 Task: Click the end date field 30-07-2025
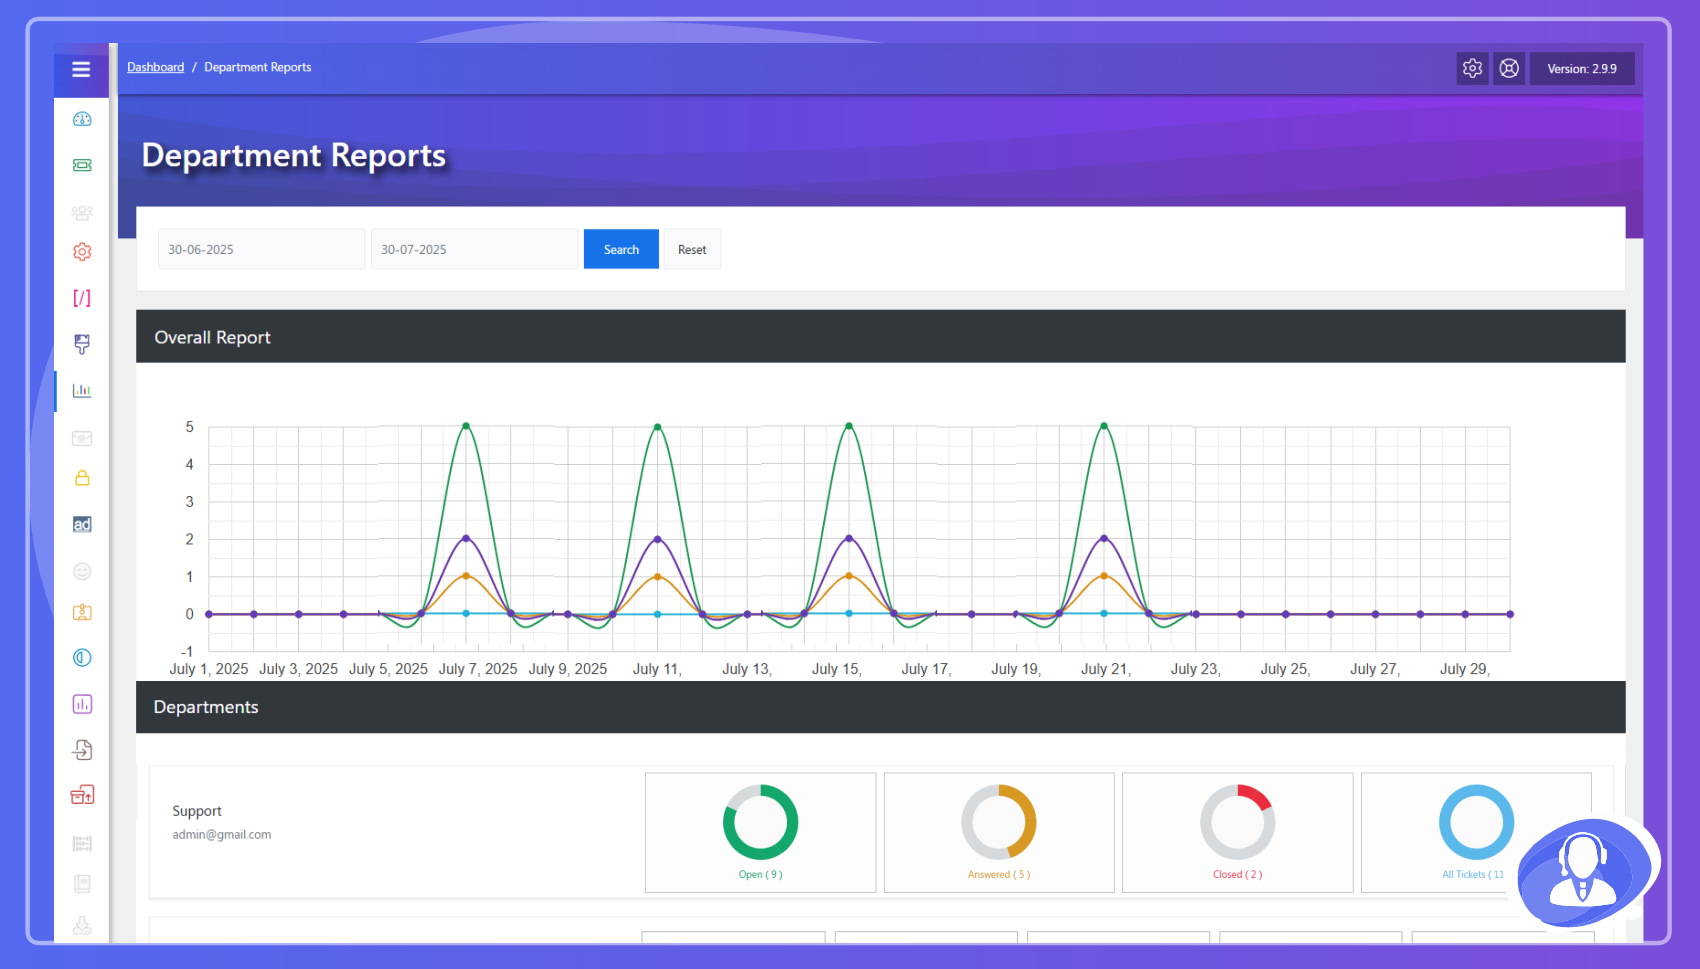[x=474, y=249]
